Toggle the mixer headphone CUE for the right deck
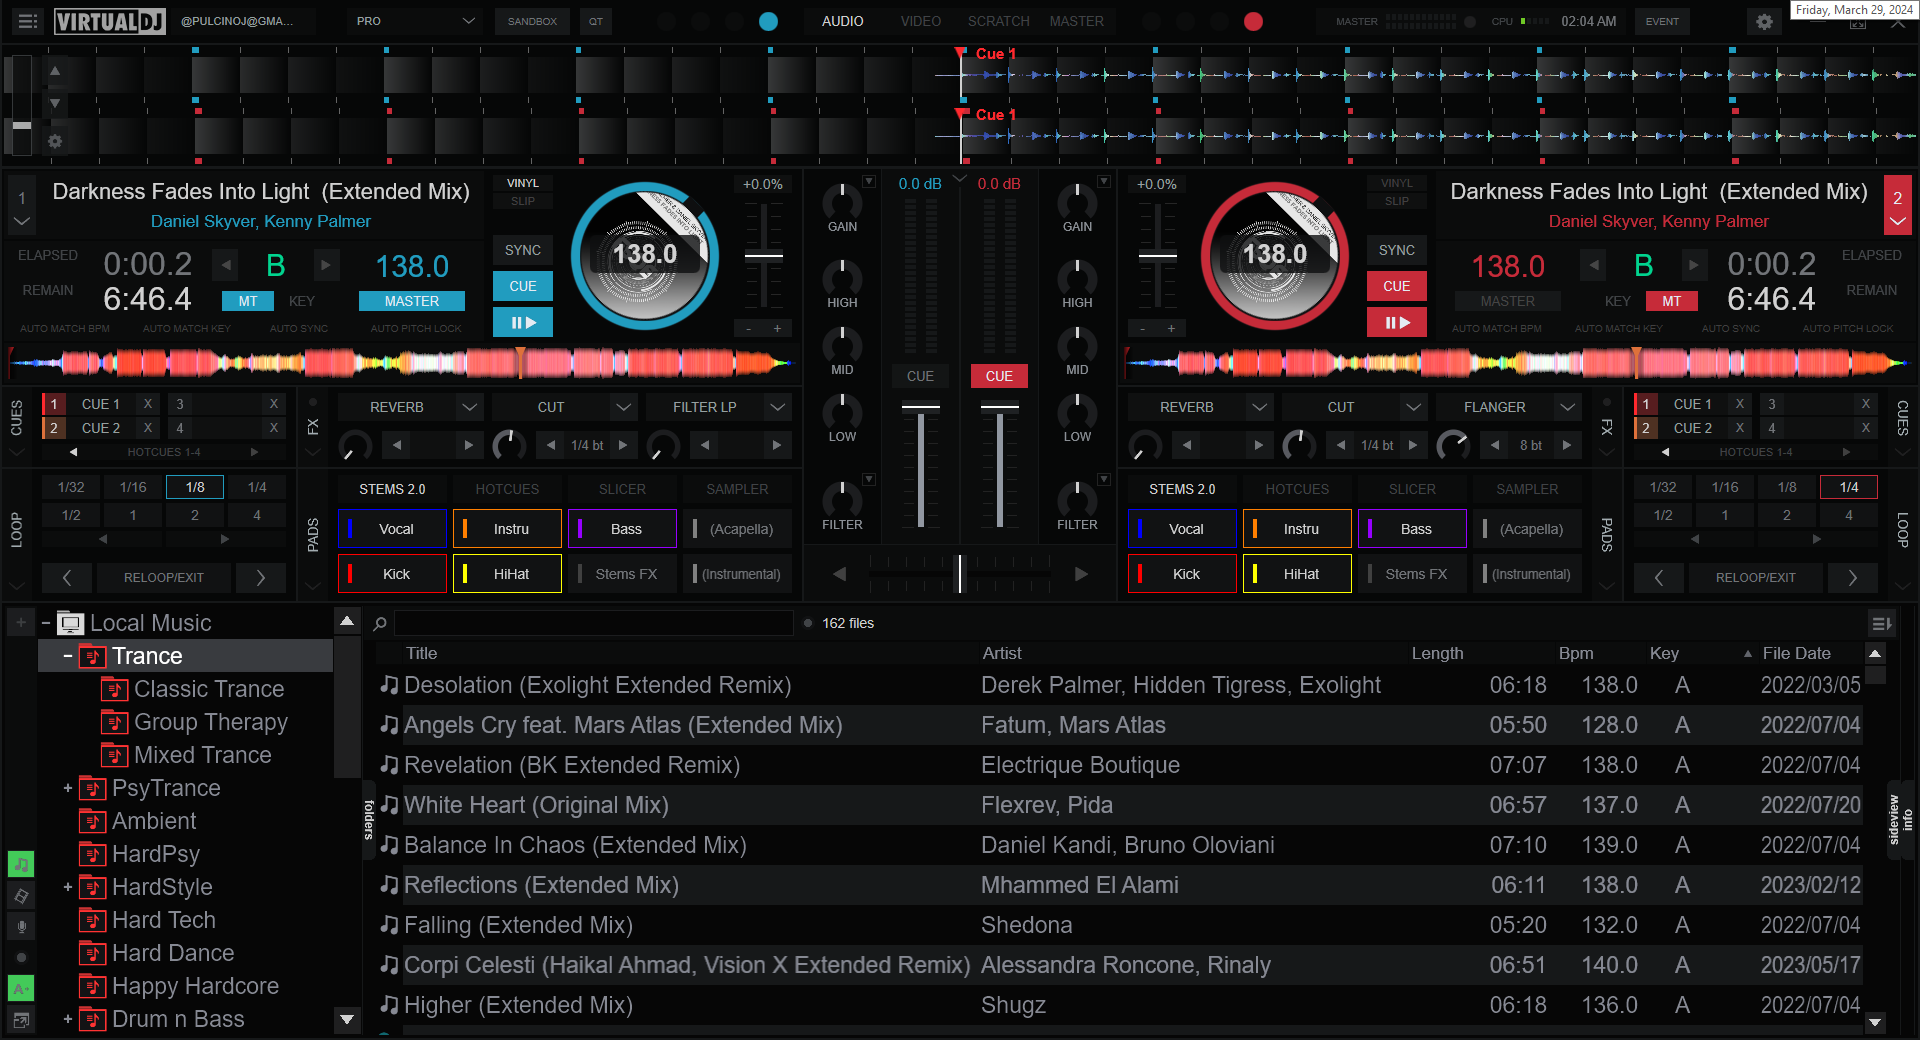This screenshot has width=1920, height=1040. coord(999,376)
